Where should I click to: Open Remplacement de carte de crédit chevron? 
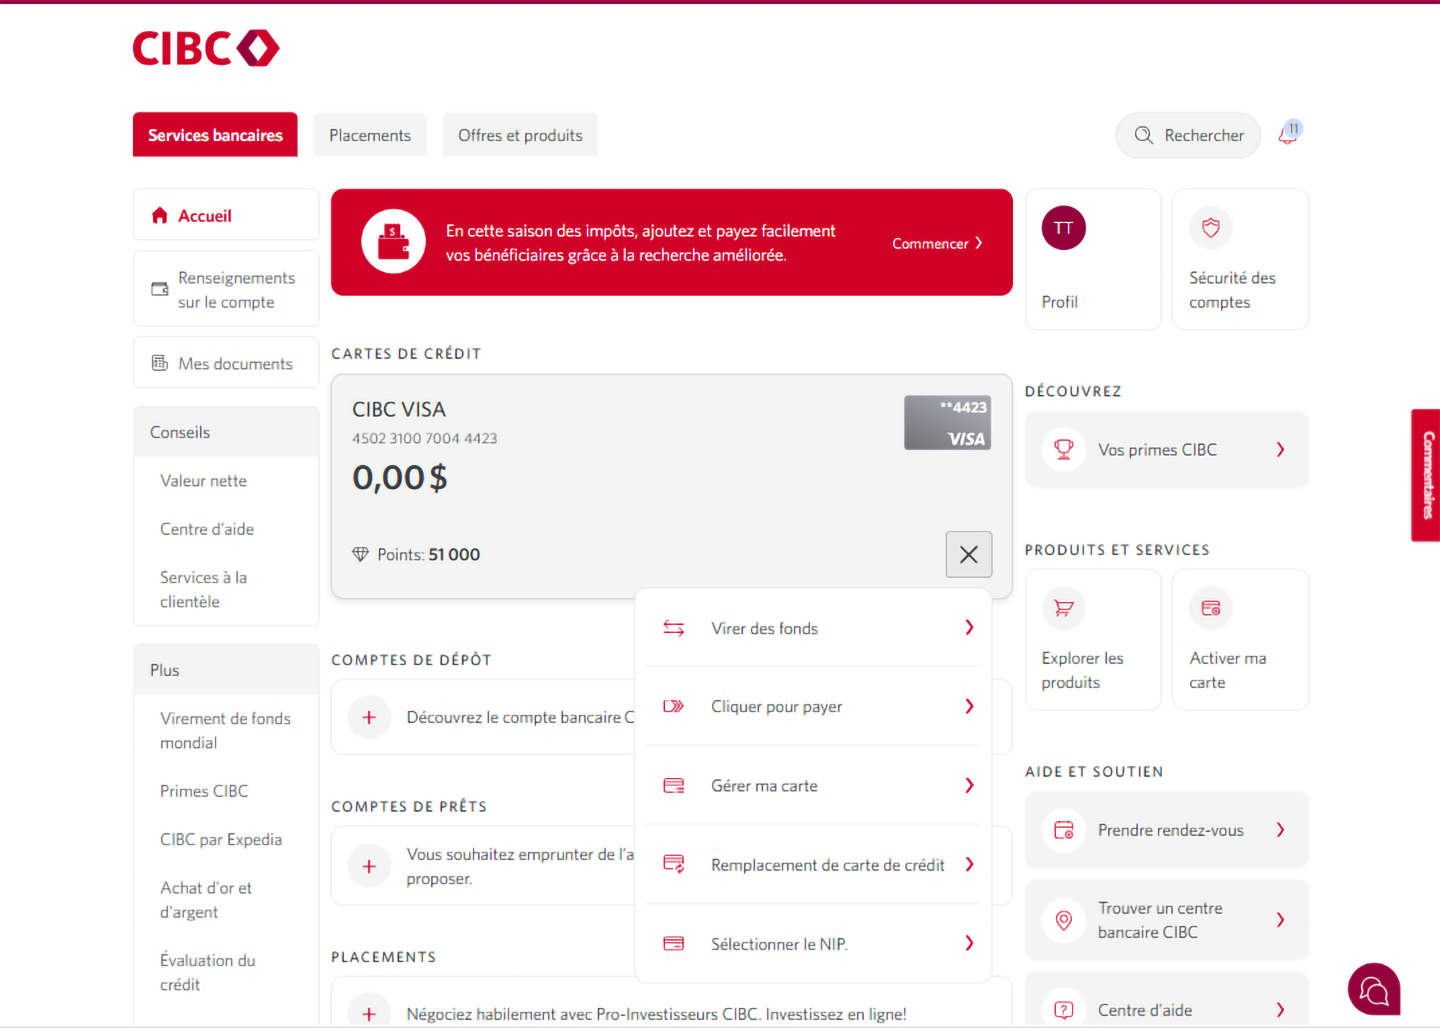click(969, 864)
